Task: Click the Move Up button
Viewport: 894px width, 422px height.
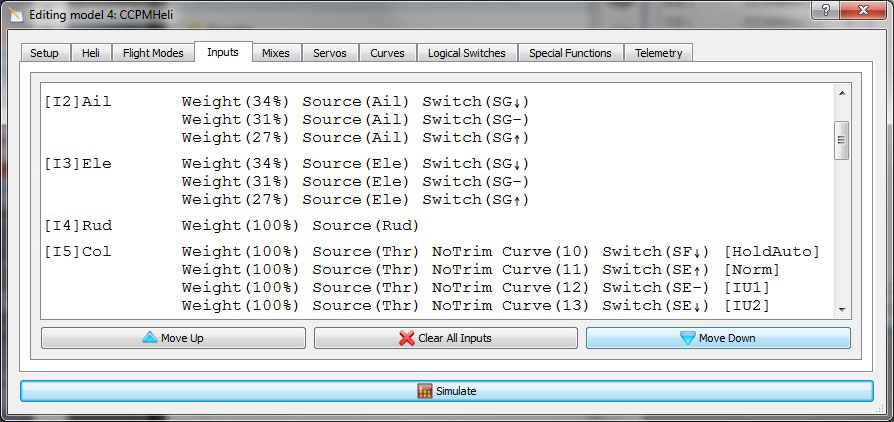Action: [x=173, y=338]
